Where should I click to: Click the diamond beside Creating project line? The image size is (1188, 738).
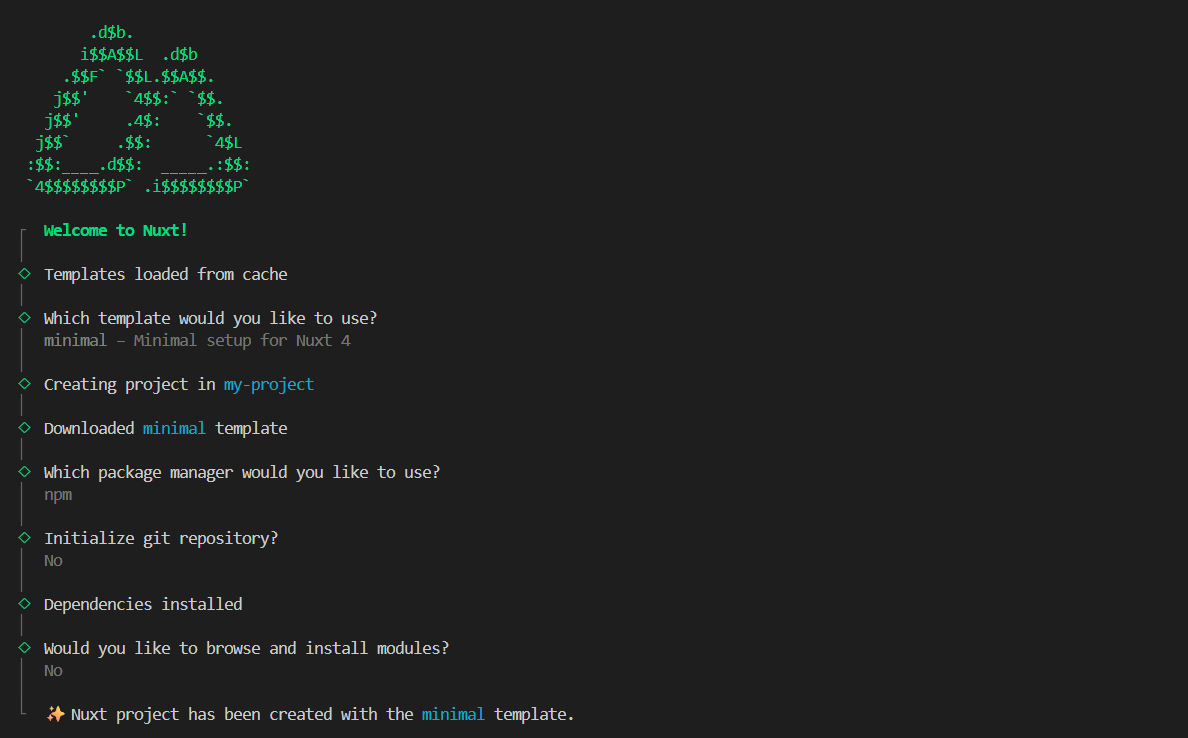pos(25,383)
